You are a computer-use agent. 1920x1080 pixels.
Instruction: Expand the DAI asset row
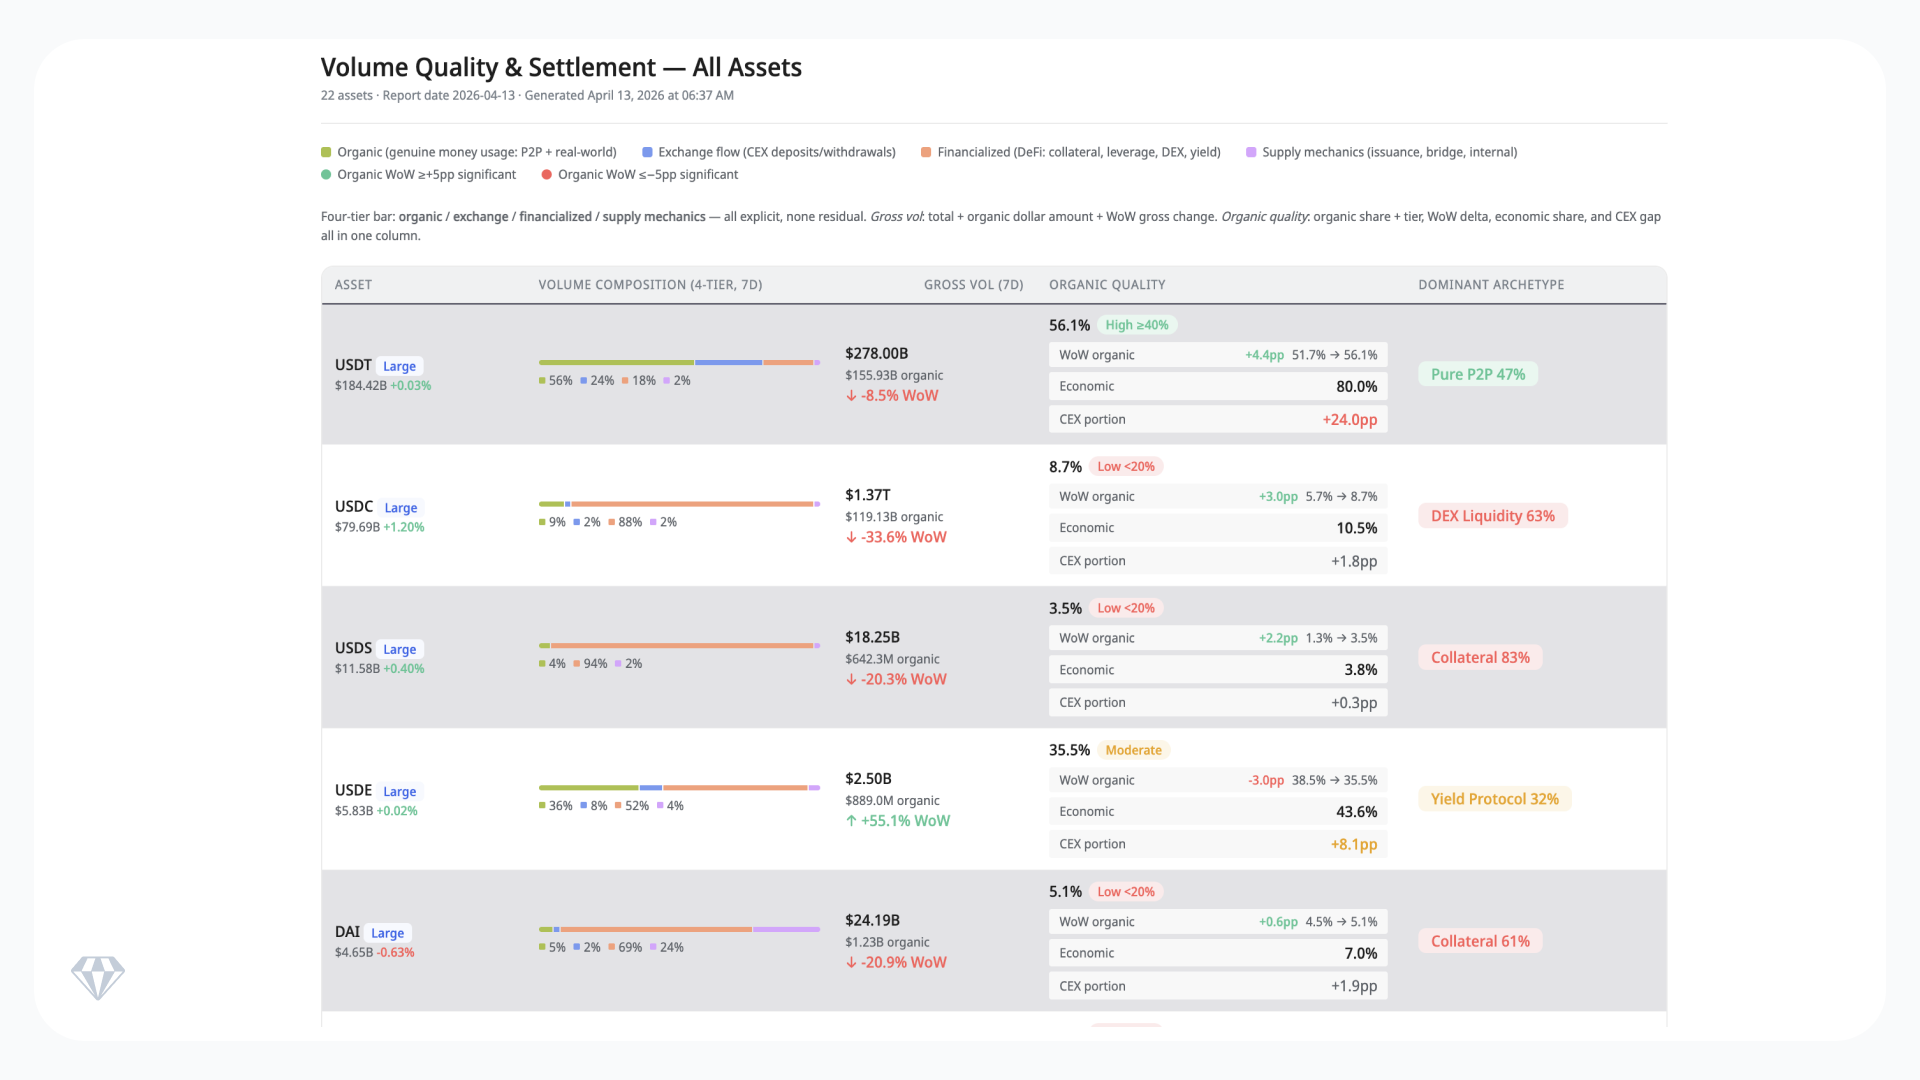[x=347, y=931]
